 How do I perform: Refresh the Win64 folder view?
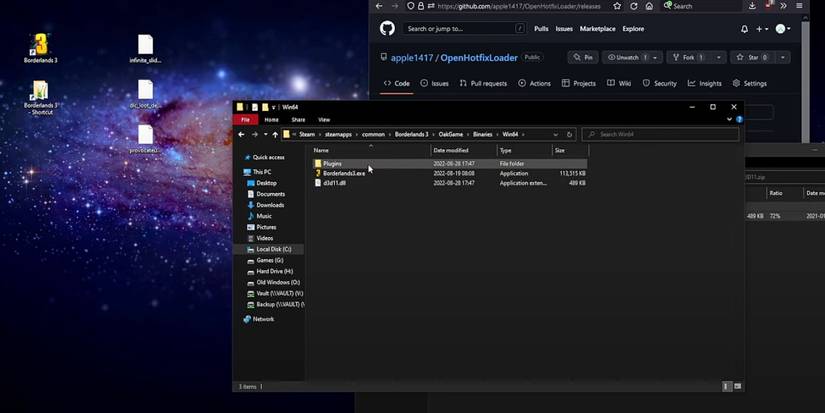point(569,134)
